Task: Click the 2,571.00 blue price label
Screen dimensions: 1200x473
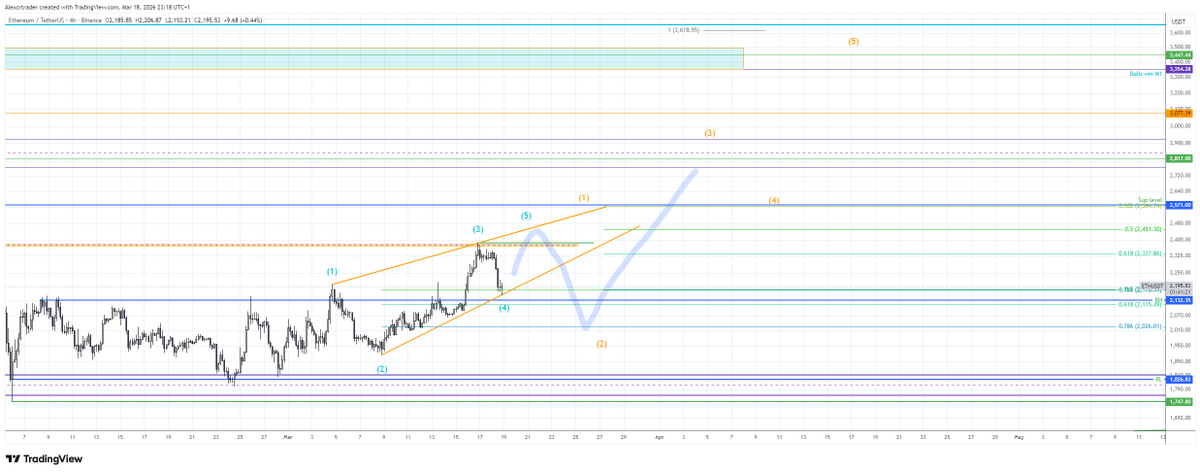Action: click(x=1180, y=205)
